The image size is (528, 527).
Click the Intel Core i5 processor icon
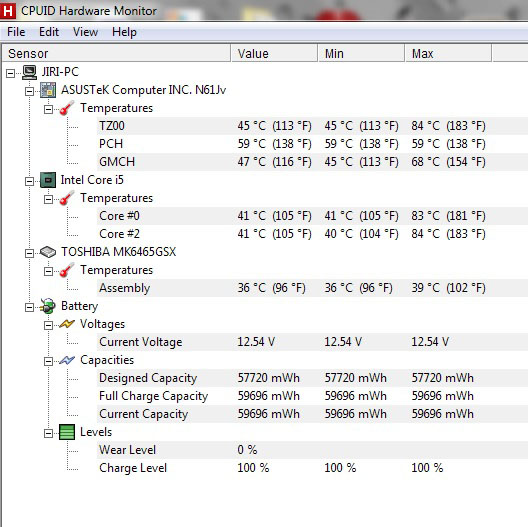pos(48,180)
